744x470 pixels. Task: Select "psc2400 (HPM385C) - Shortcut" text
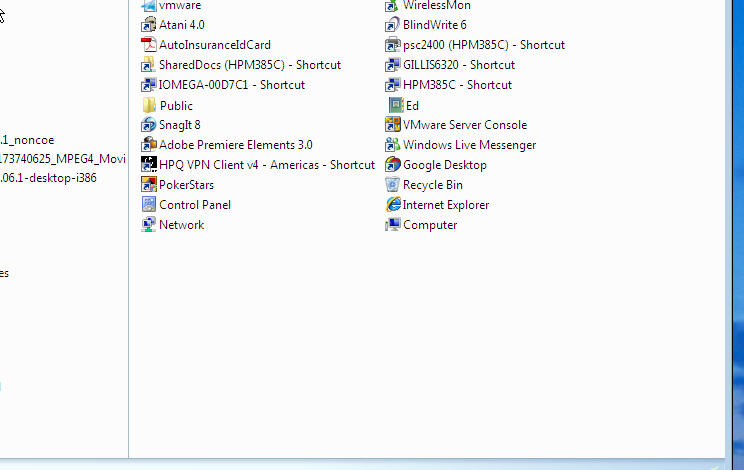click(484, 45)
